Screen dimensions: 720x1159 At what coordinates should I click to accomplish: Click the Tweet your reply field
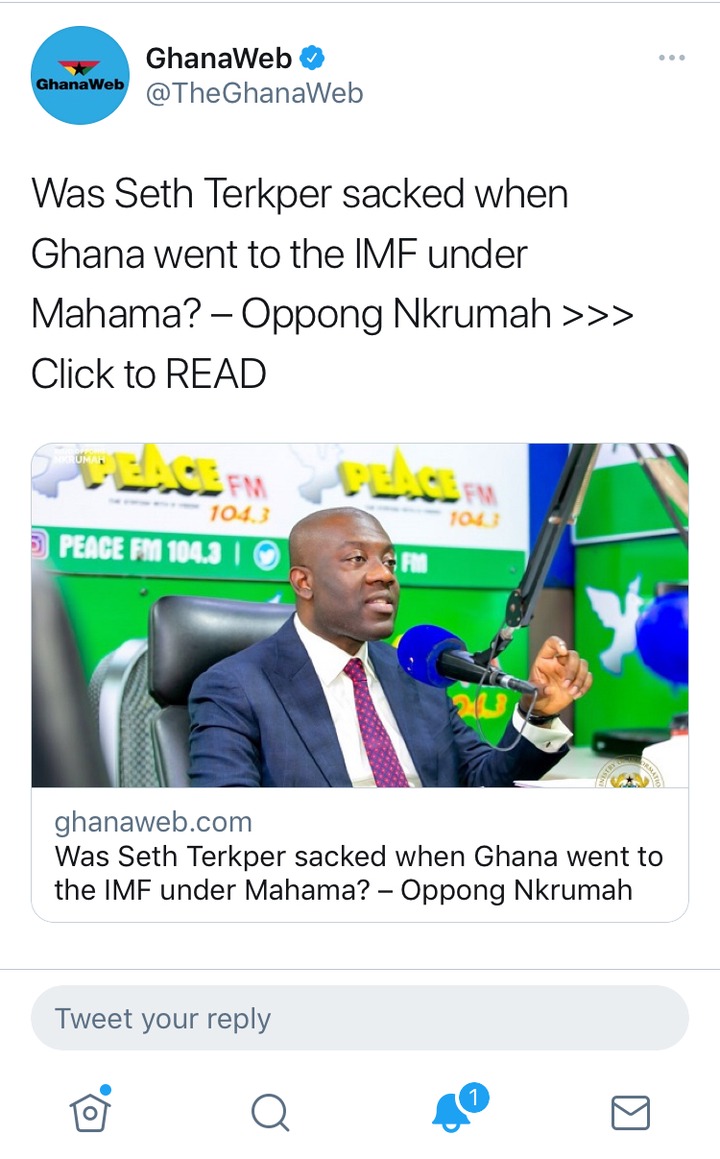tap(359, 1018)
